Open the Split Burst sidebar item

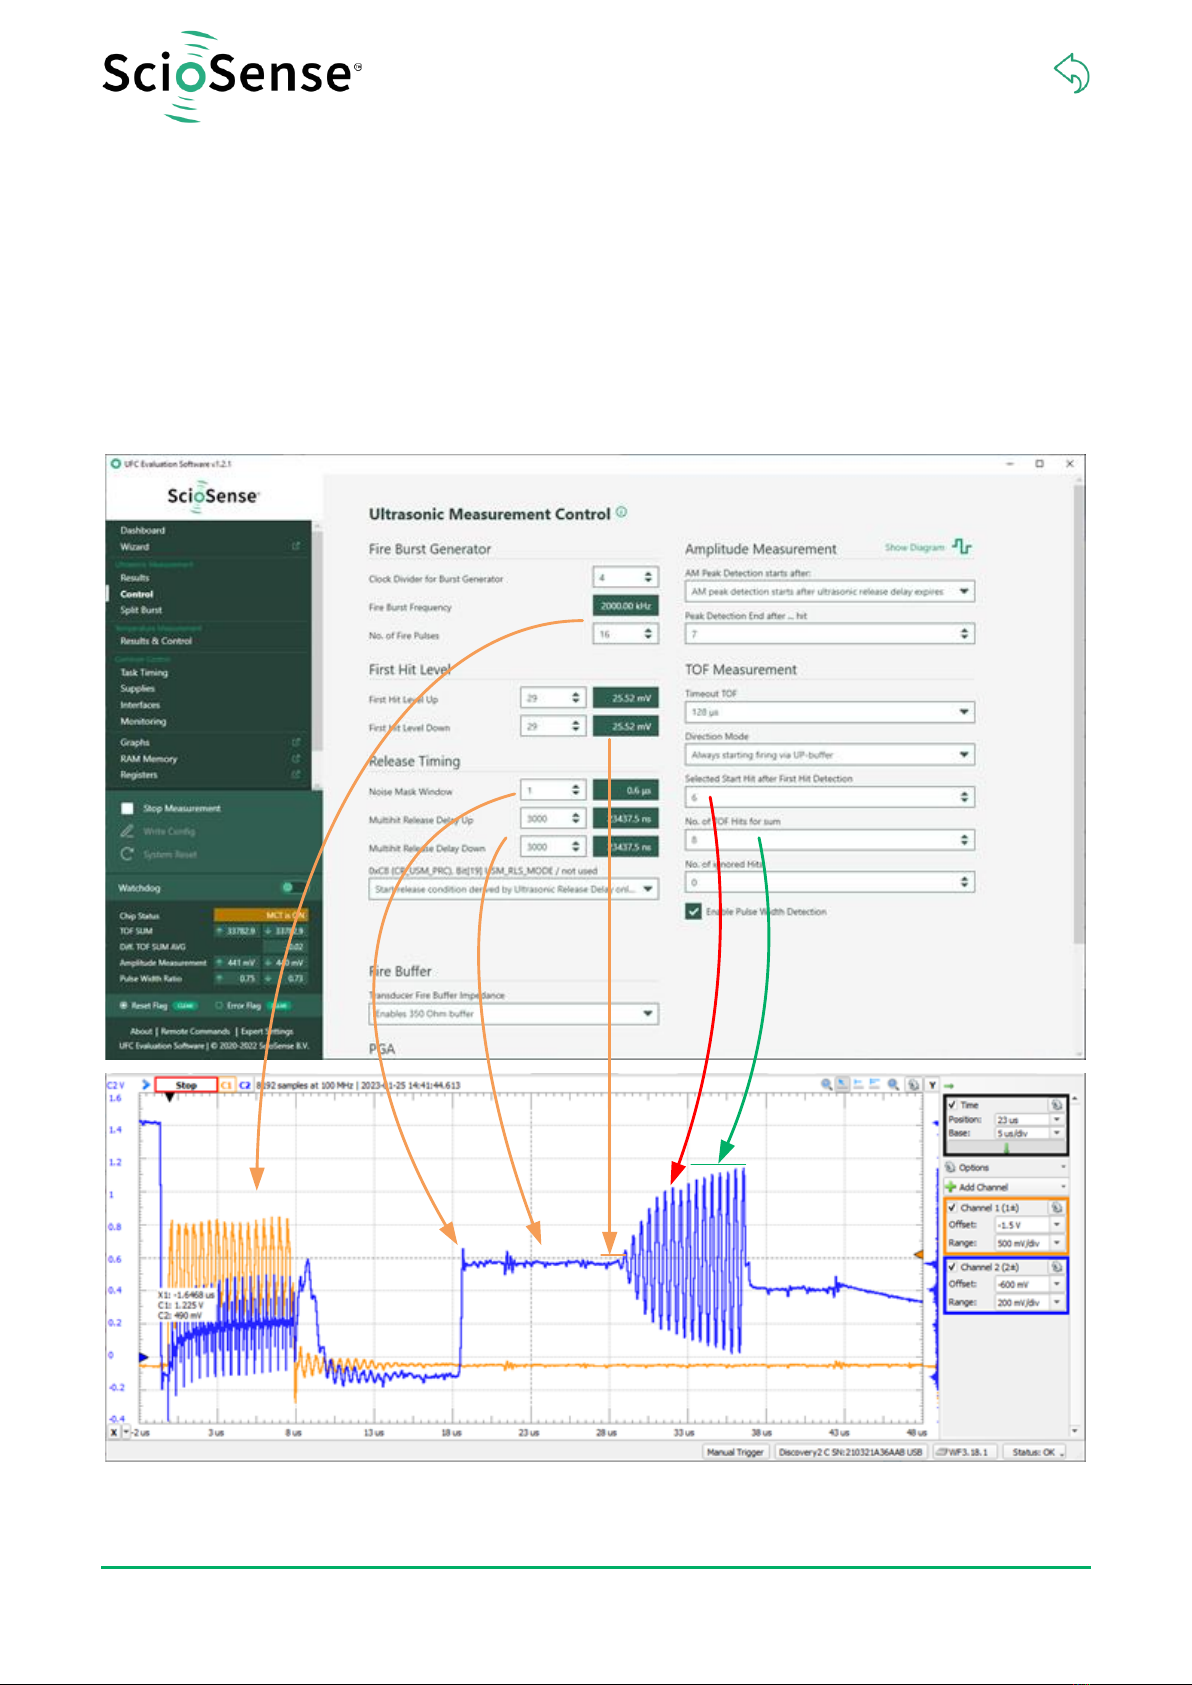(x=141, y=610)
